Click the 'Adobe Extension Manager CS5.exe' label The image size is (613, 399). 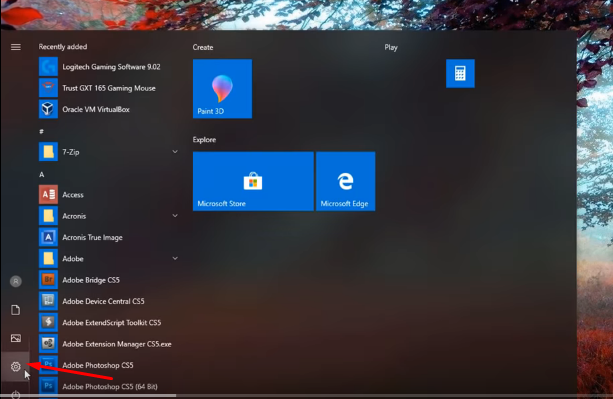point(117,344)
